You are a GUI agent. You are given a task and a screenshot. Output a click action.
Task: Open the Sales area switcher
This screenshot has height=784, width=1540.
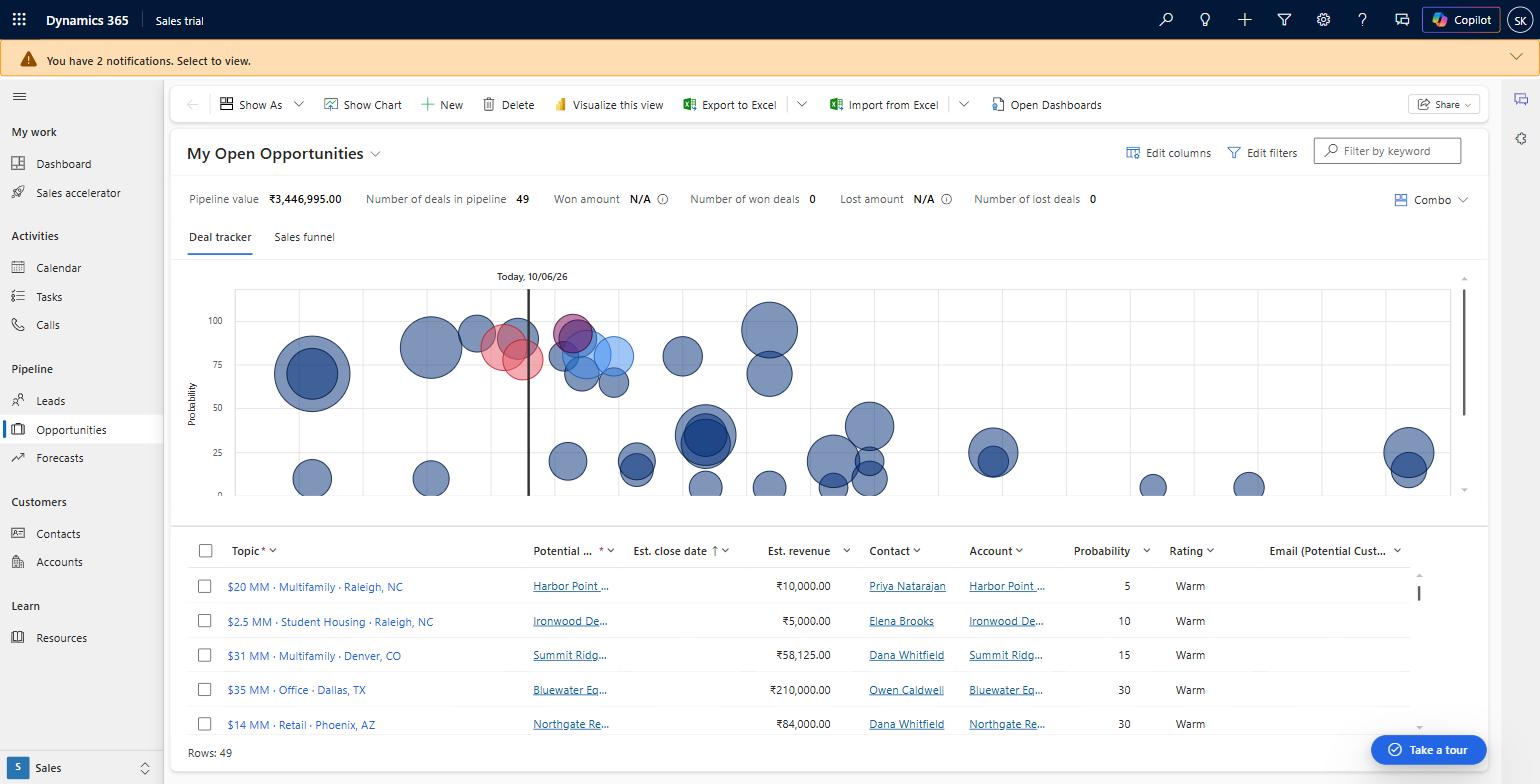(x=80, y=768)
